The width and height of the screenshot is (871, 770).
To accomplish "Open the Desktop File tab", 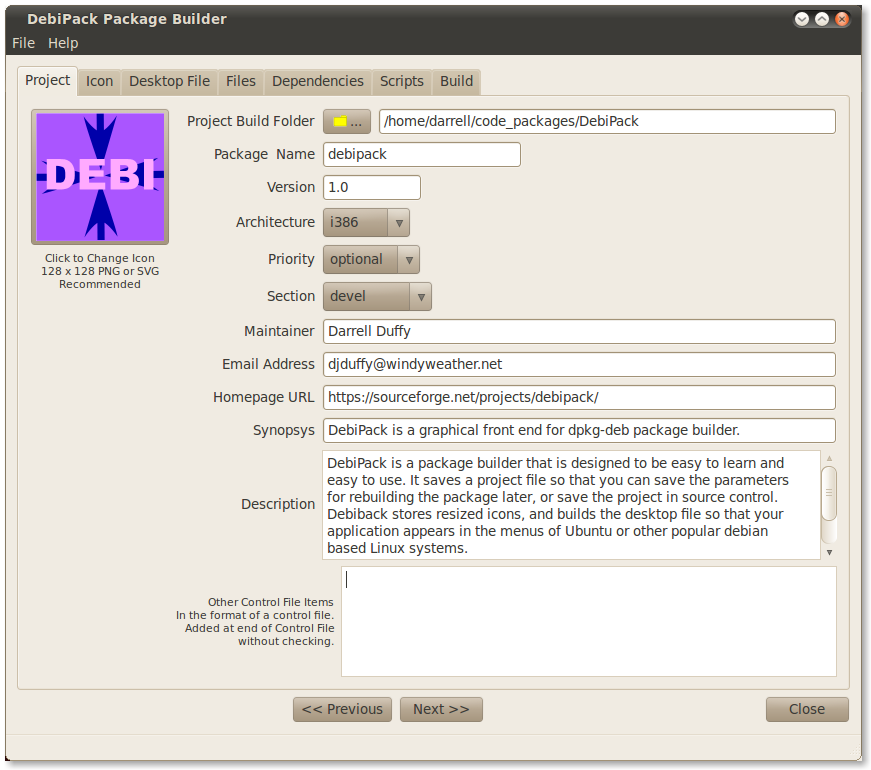I will [x=169, y=81].
